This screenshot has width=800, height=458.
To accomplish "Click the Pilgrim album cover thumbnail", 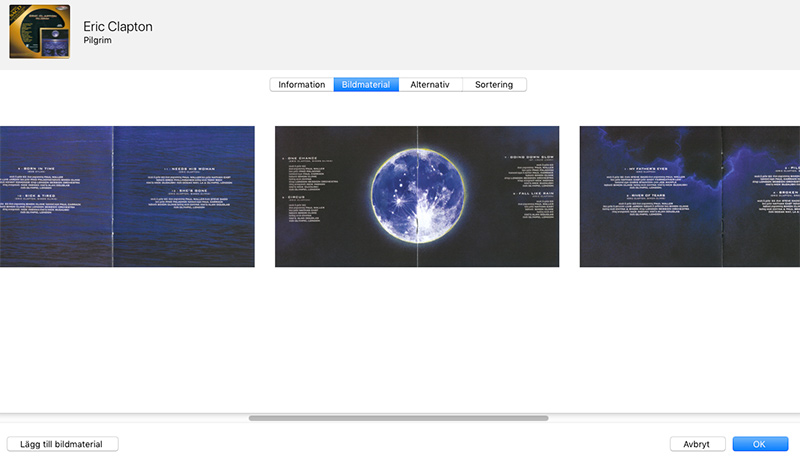I will 39,35.
